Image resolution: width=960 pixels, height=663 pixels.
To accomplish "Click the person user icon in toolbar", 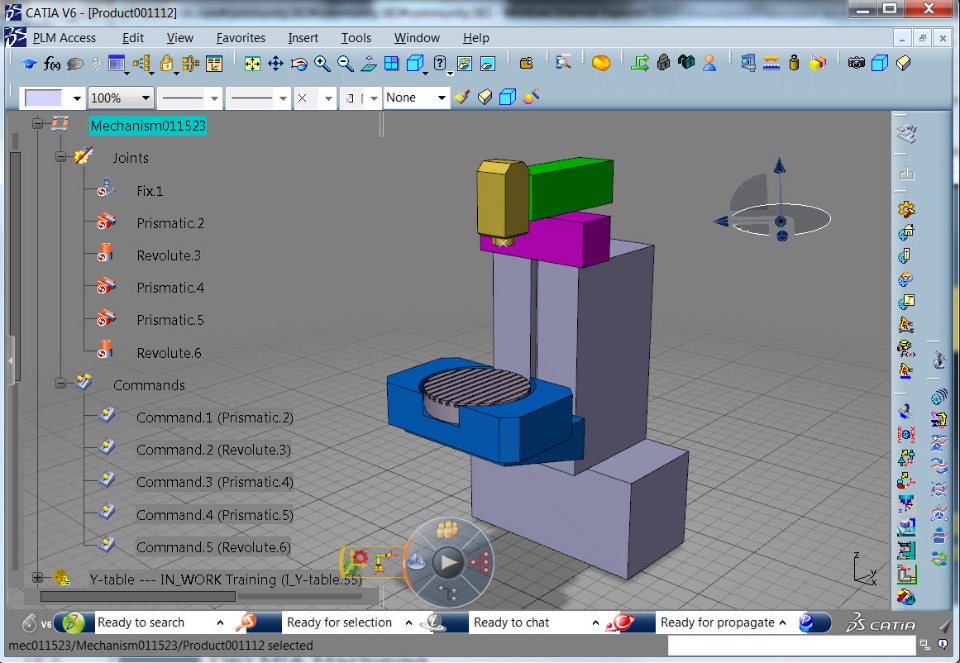I will click(x=710, y=63).
